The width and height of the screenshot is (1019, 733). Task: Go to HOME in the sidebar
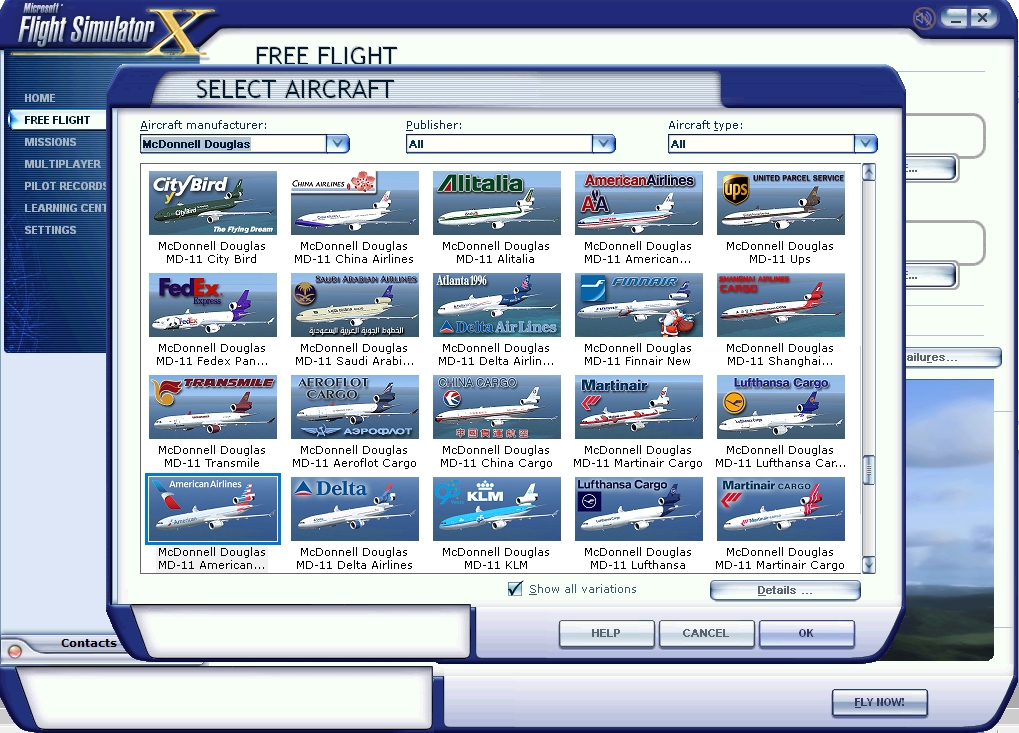point(40,98)
